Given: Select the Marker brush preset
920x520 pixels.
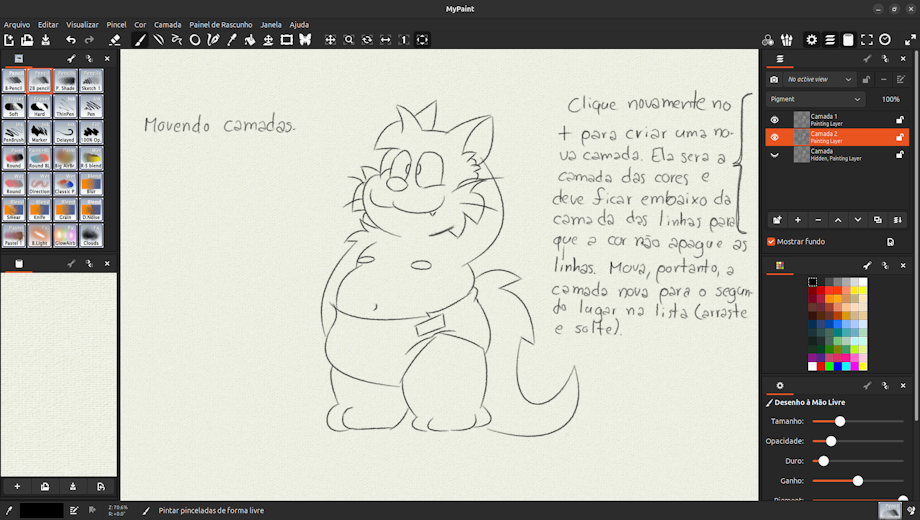Looking at the screenshot, I should pyautogui.click(x=40, y=132).
